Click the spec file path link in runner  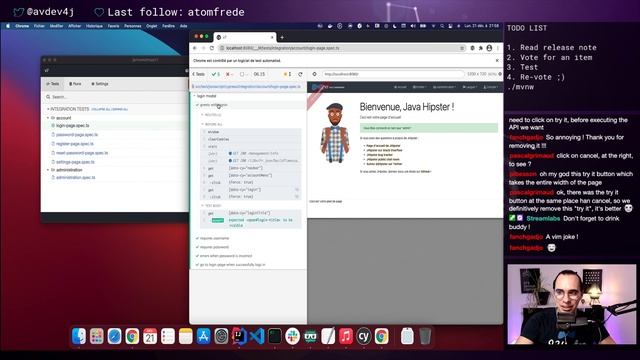click(248, 87)
